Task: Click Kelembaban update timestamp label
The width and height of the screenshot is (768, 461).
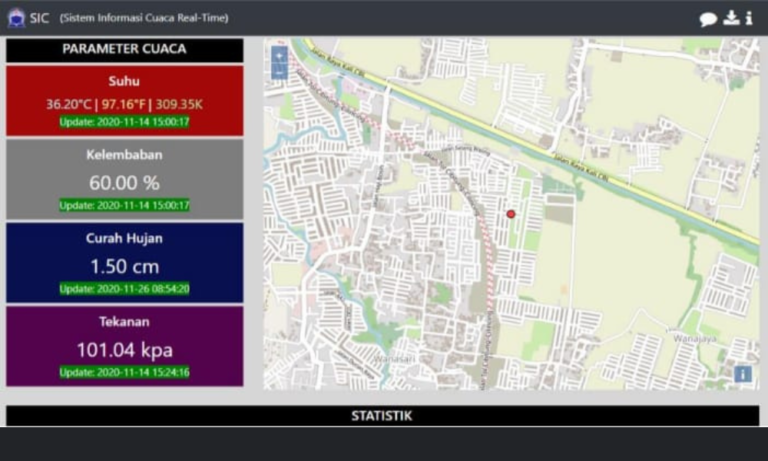Action: (124, 205)
